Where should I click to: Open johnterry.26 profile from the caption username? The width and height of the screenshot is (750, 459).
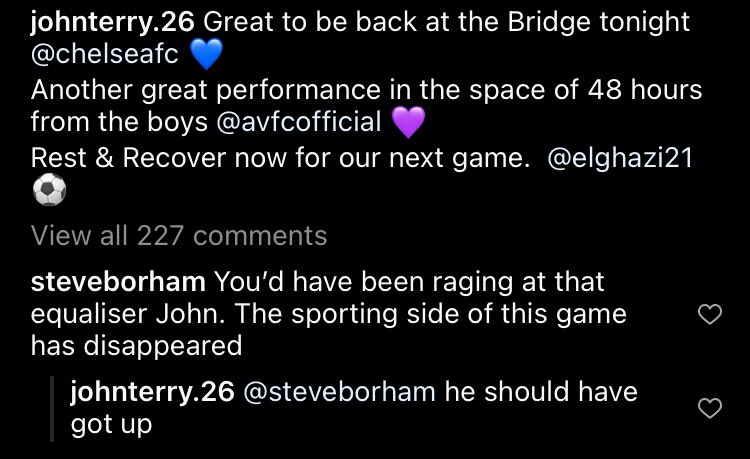click(113, 22)
